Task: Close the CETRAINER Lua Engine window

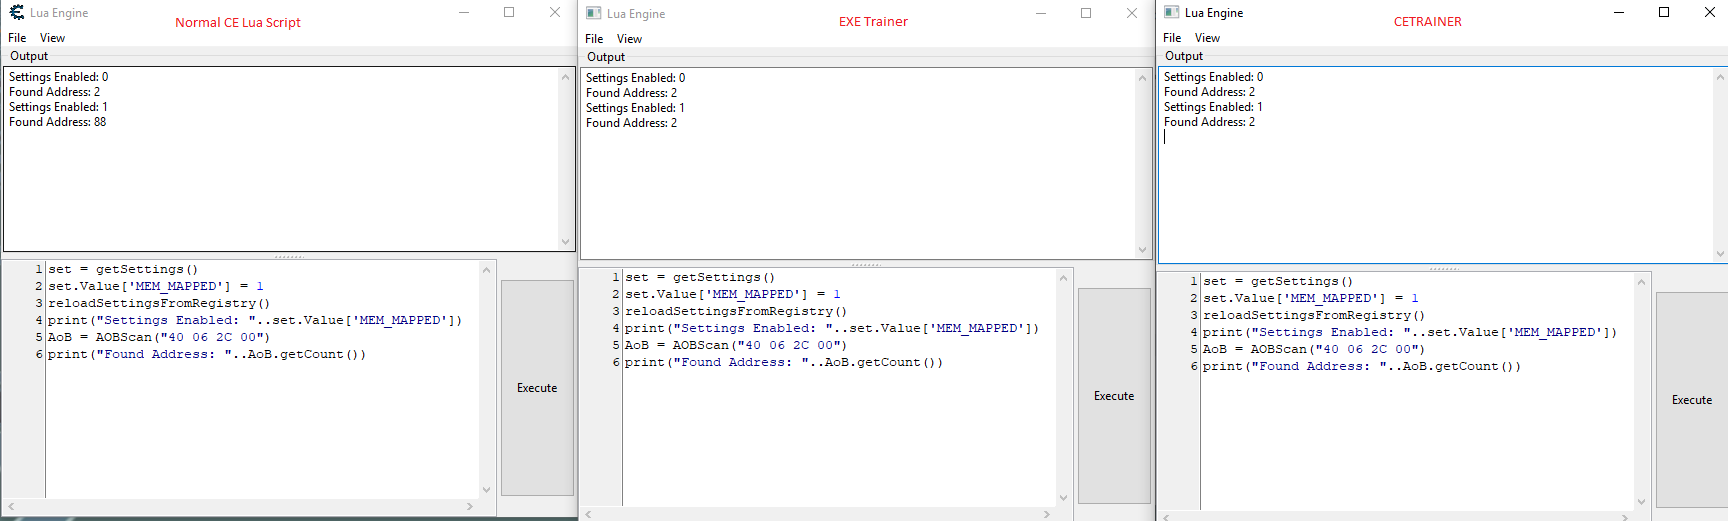Action: 1710,12
